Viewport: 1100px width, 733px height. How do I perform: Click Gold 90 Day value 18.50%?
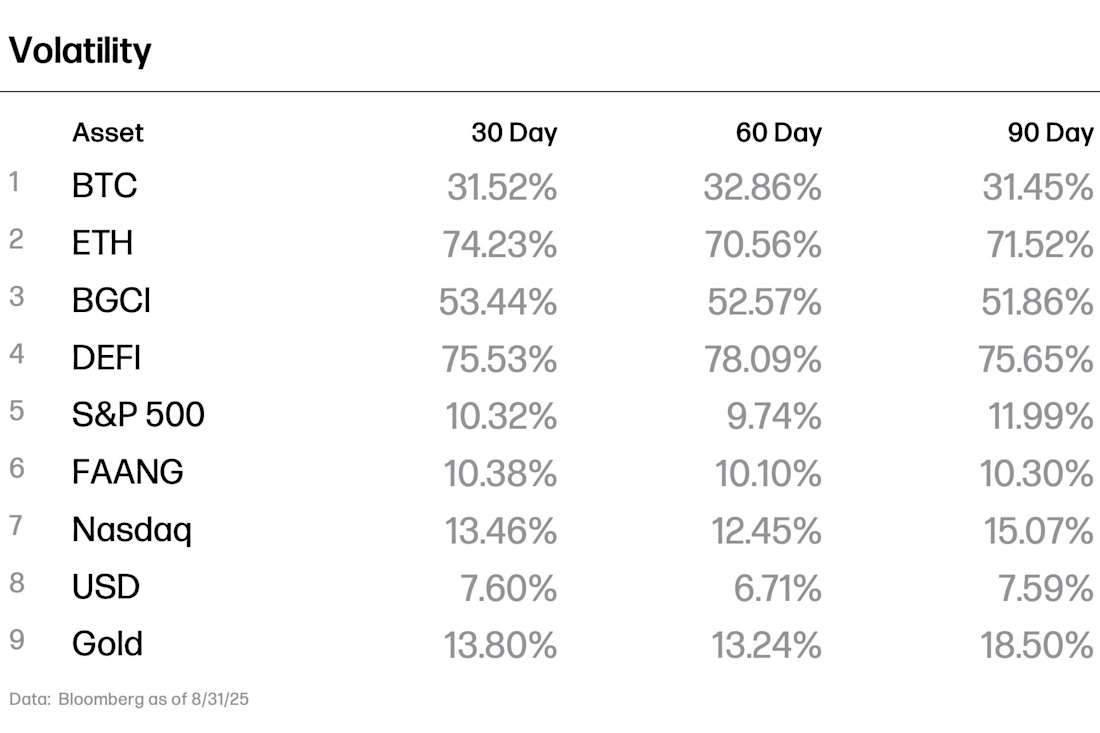click(1037, 645)
